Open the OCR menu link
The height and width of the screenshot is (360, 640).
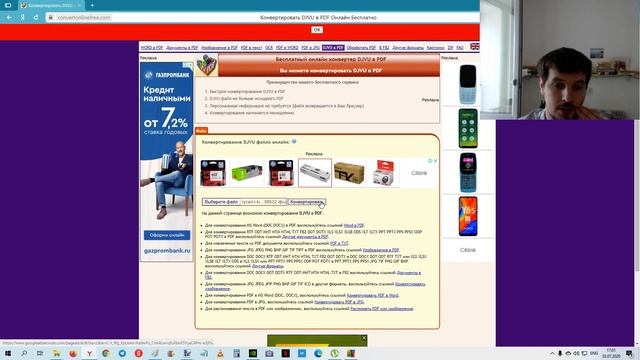269,48
